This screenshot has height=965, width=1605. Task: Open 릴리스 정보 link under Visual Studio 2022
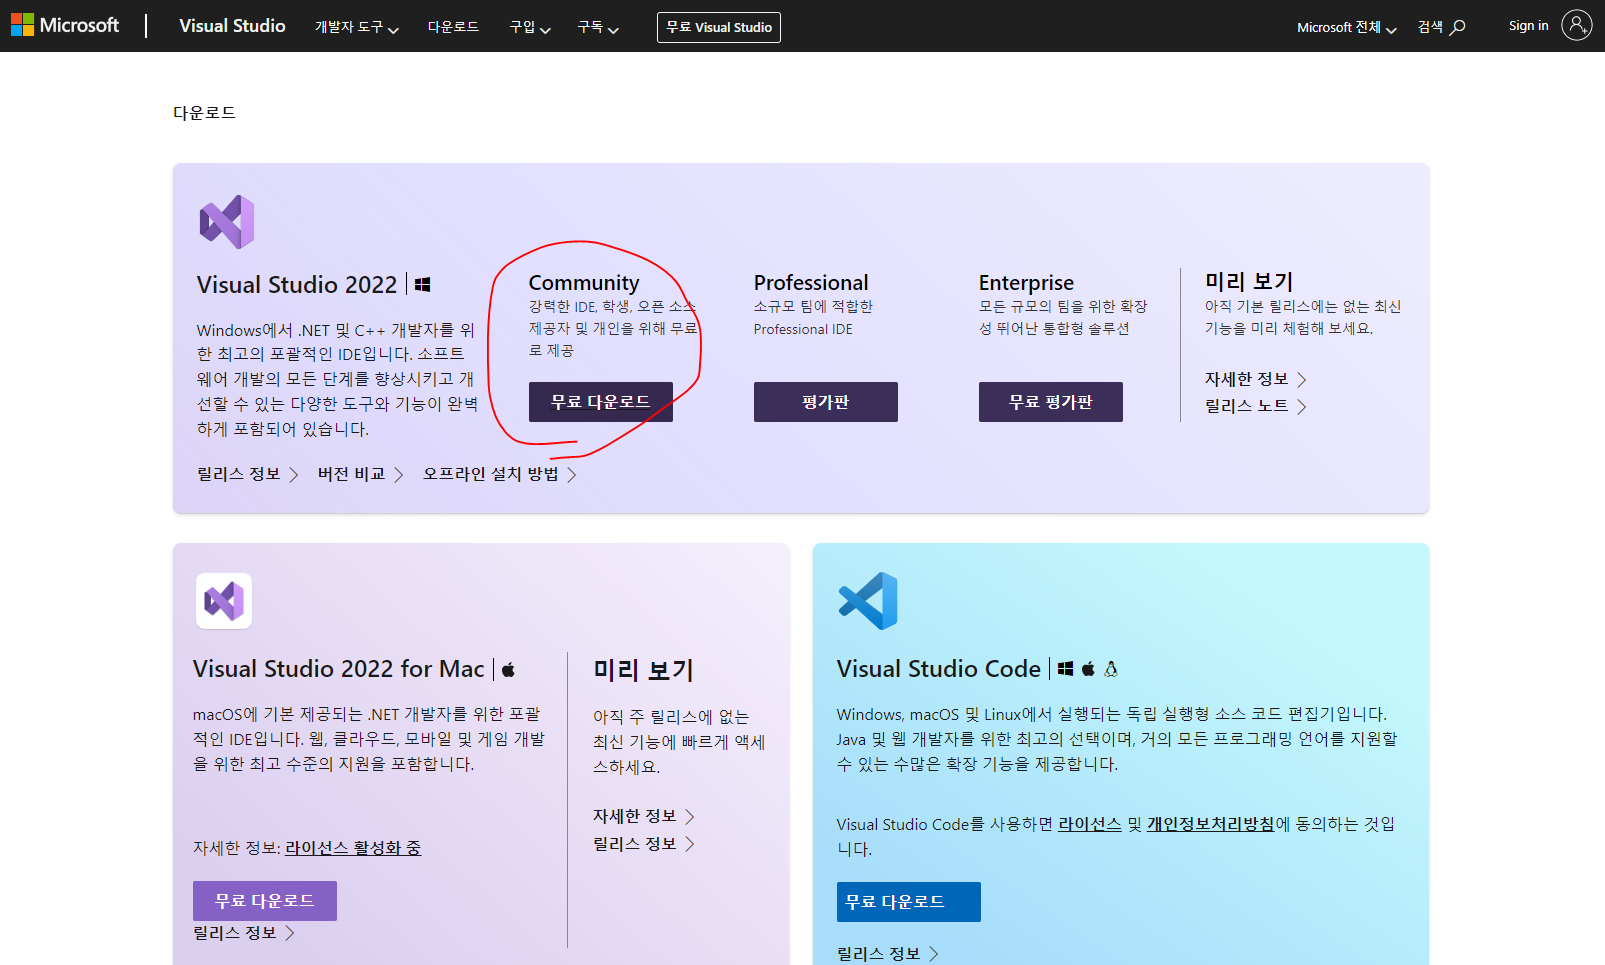pos(247,474)
